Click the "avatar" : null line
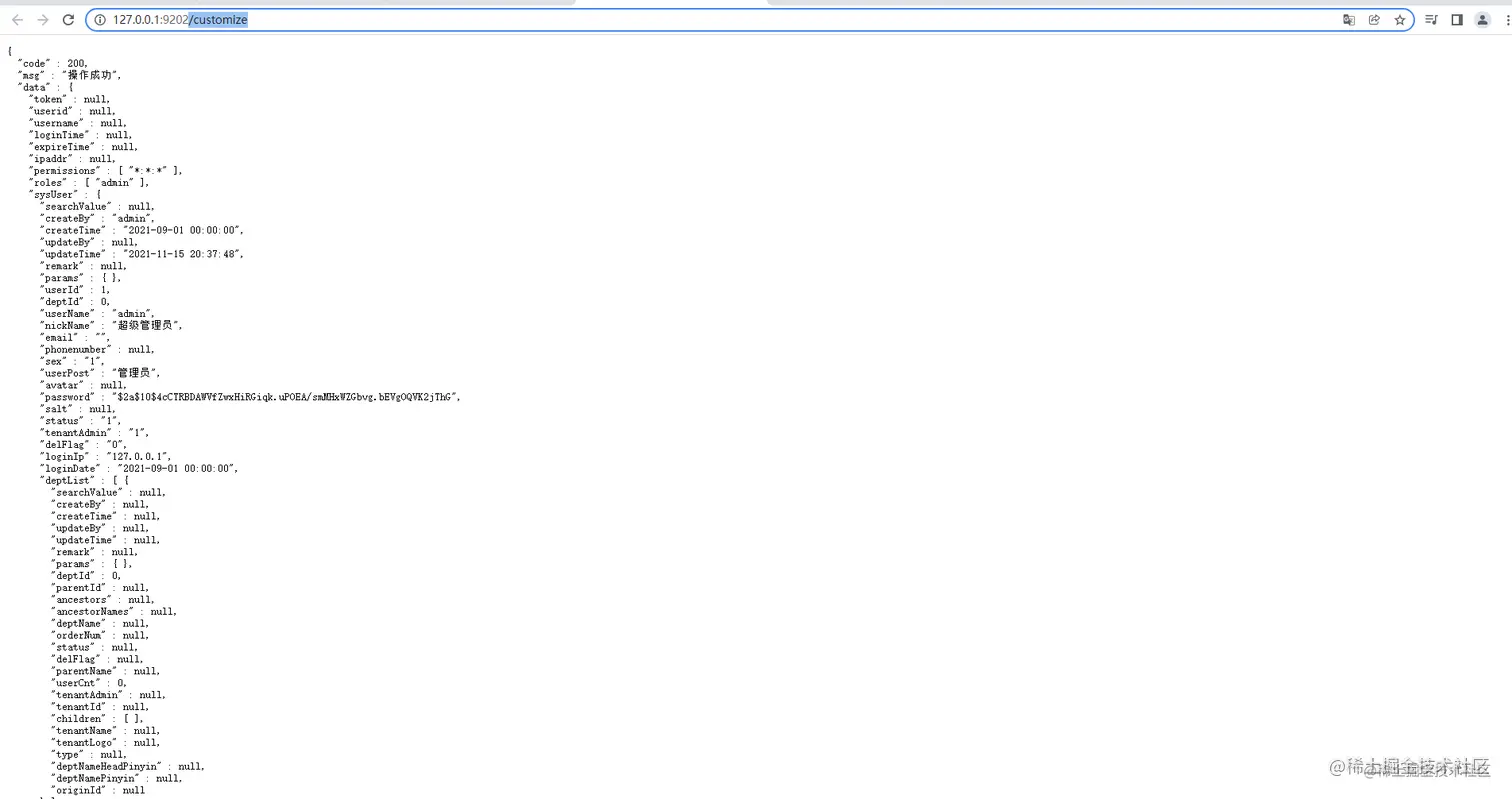The image size is (1512, 799). 84,385
